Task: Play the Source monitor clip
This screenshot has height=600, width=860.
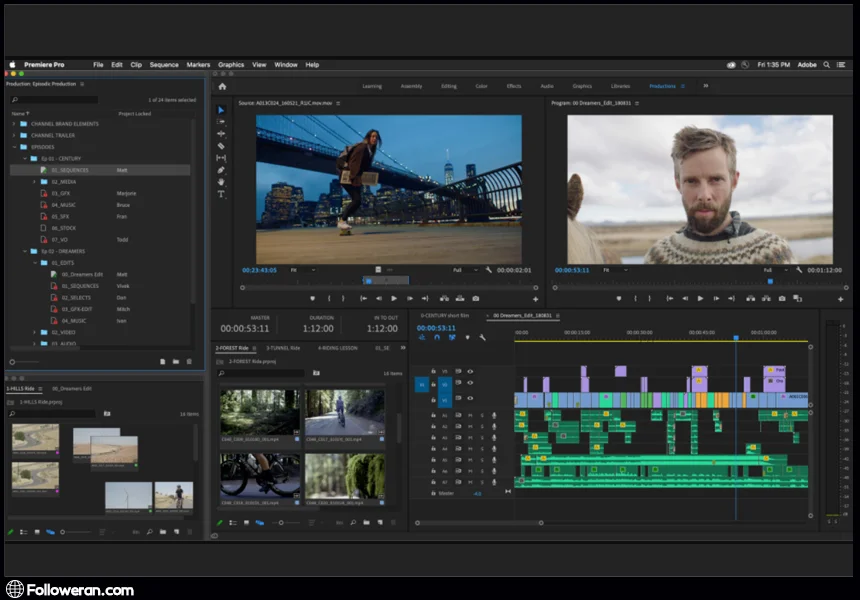Action: pos(394,298)
